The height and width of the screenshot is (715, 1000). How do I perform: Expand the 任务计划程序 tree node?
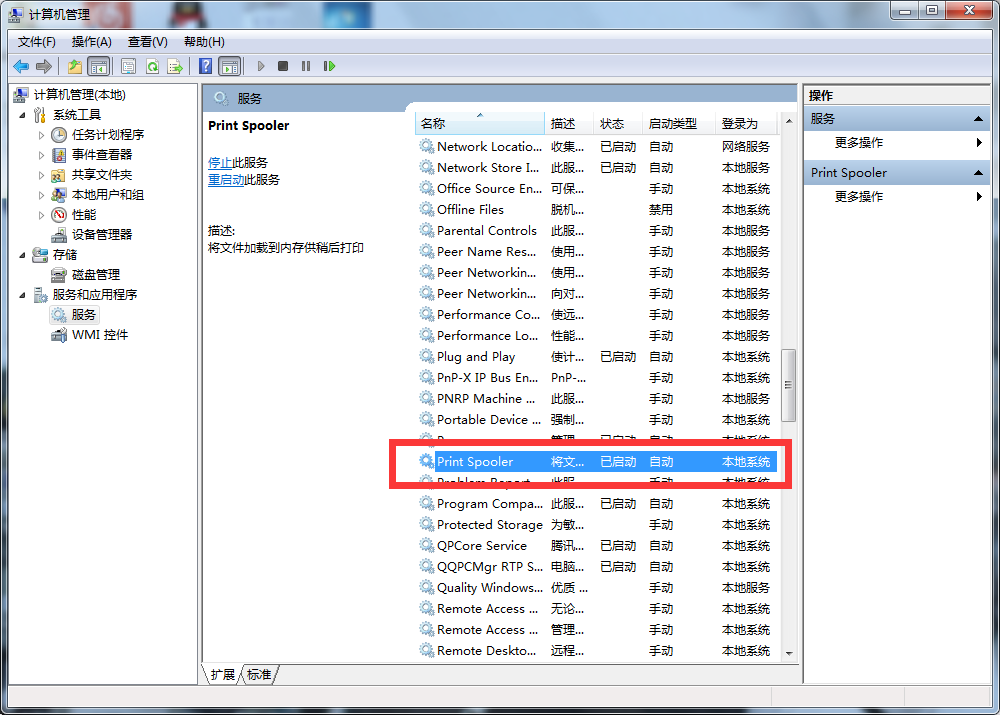(x=41, y=135)
